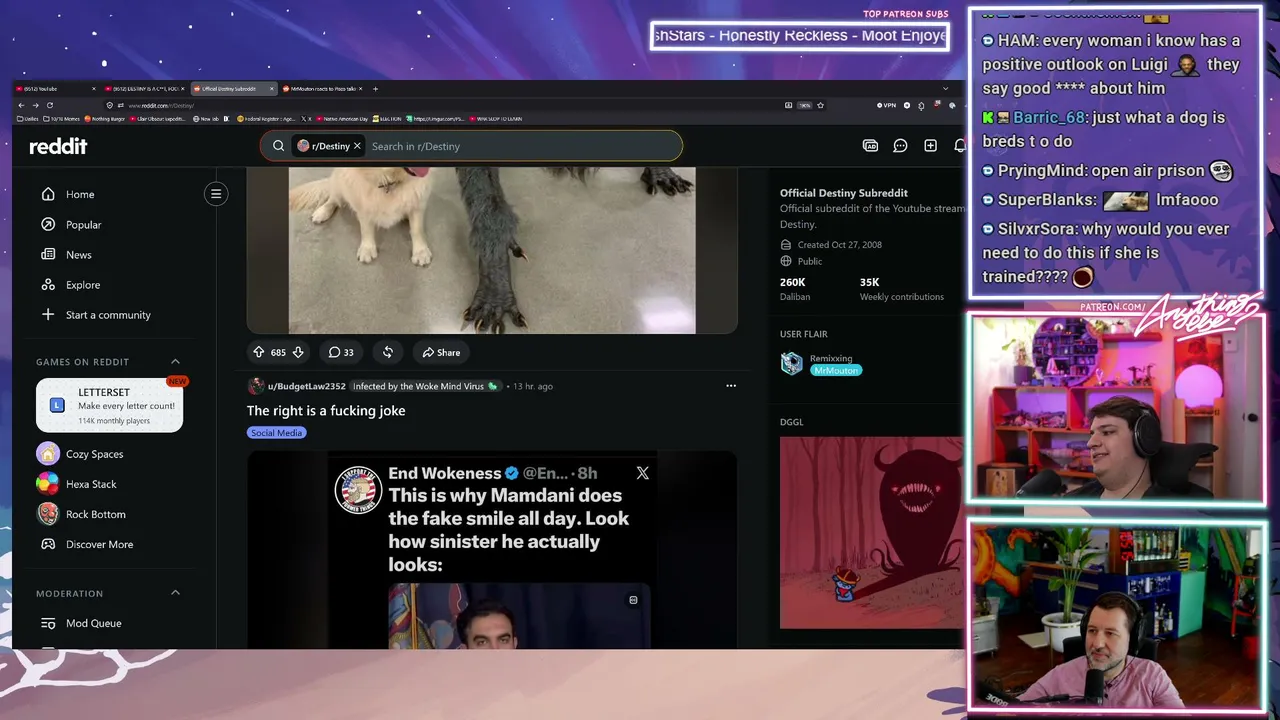Go forward in the browser

point(35,105)
